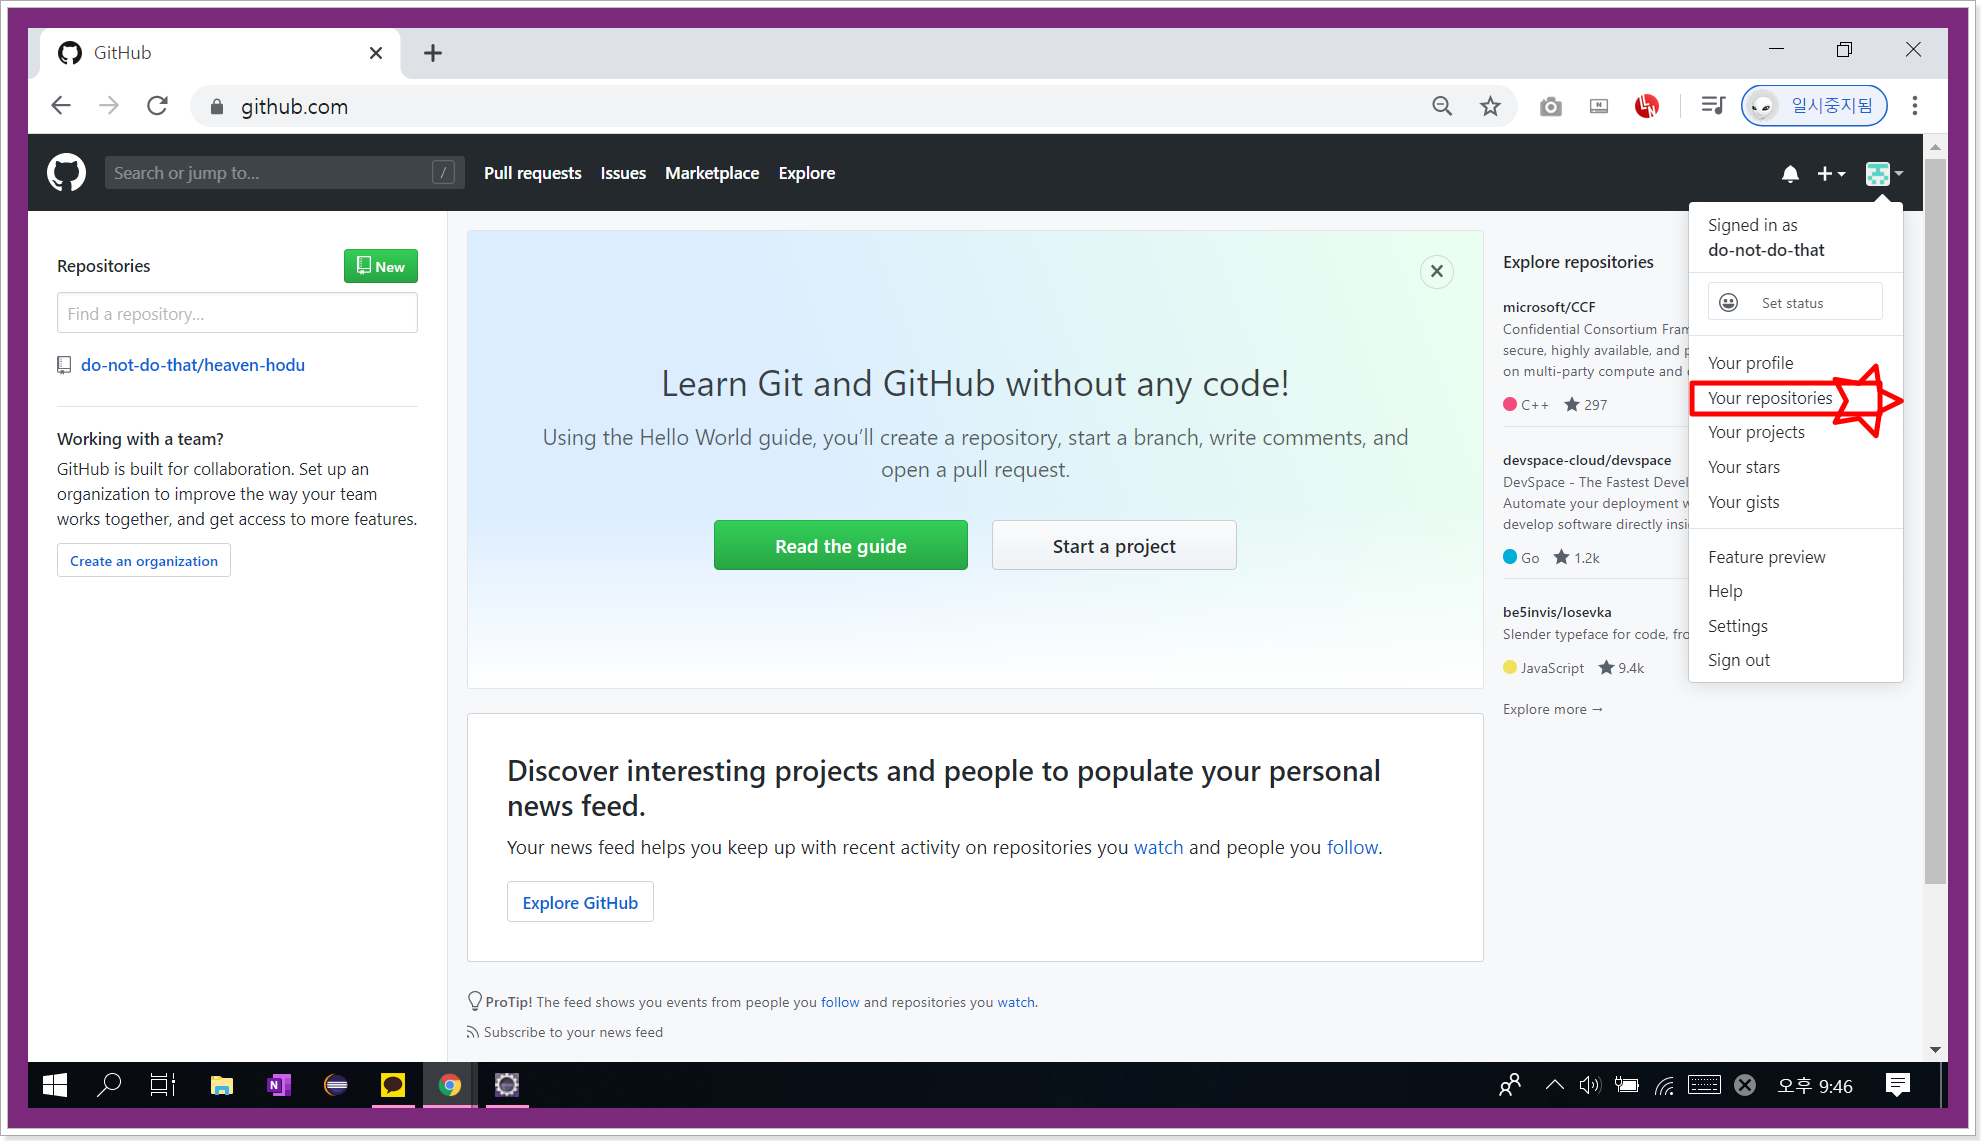Click the camera extension icon
This screenshot has height=1141, width=1981.
click(1550, 106)
